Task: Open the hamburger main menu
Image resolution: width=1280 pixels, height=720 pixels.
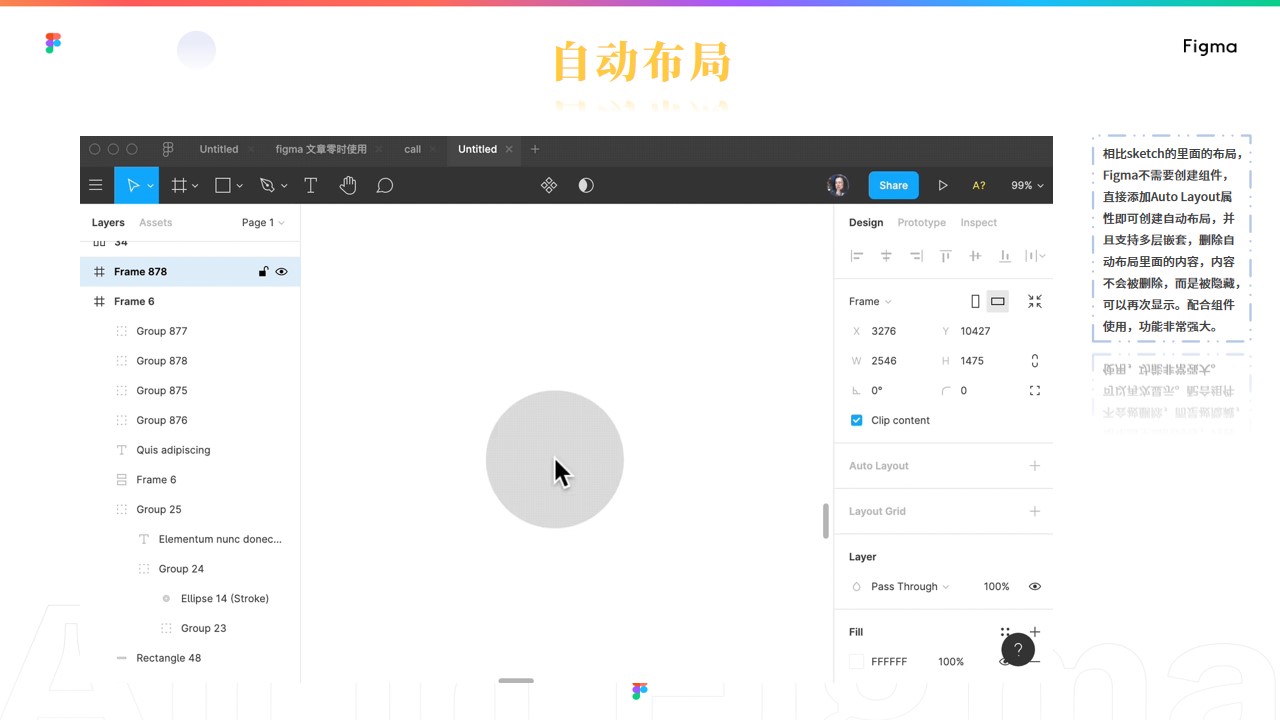Action: [x=96, y=185]
